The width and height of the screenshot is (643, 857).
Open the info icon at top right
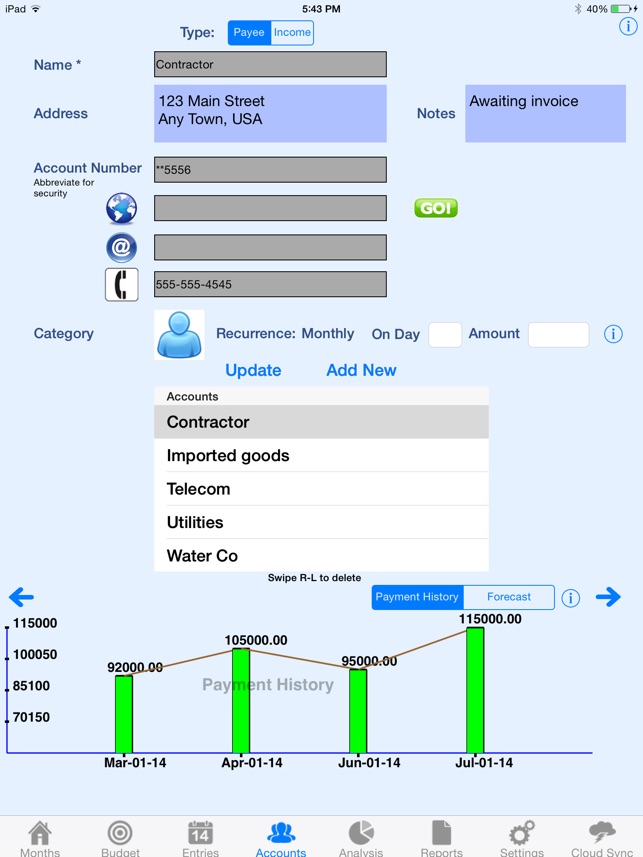[x=628, y=26]
